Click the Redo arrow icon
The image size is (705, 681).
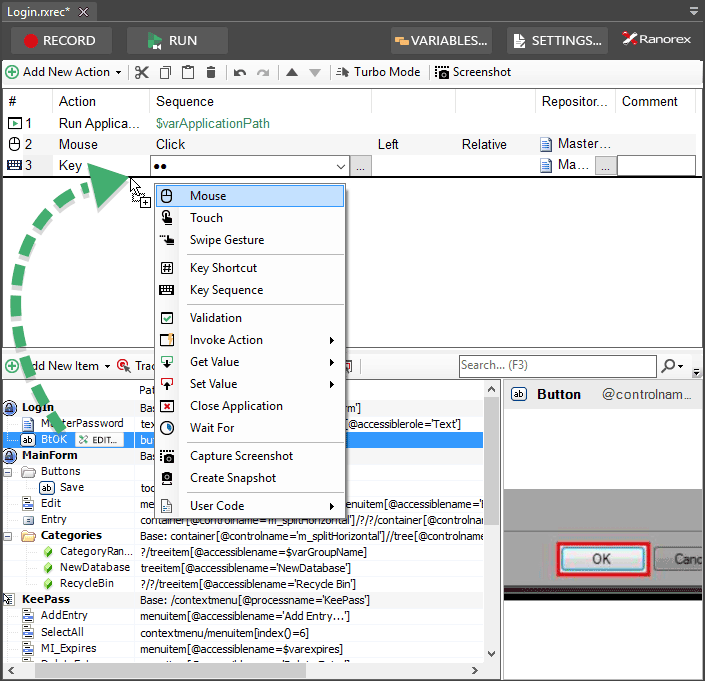(x=263, y=72)
